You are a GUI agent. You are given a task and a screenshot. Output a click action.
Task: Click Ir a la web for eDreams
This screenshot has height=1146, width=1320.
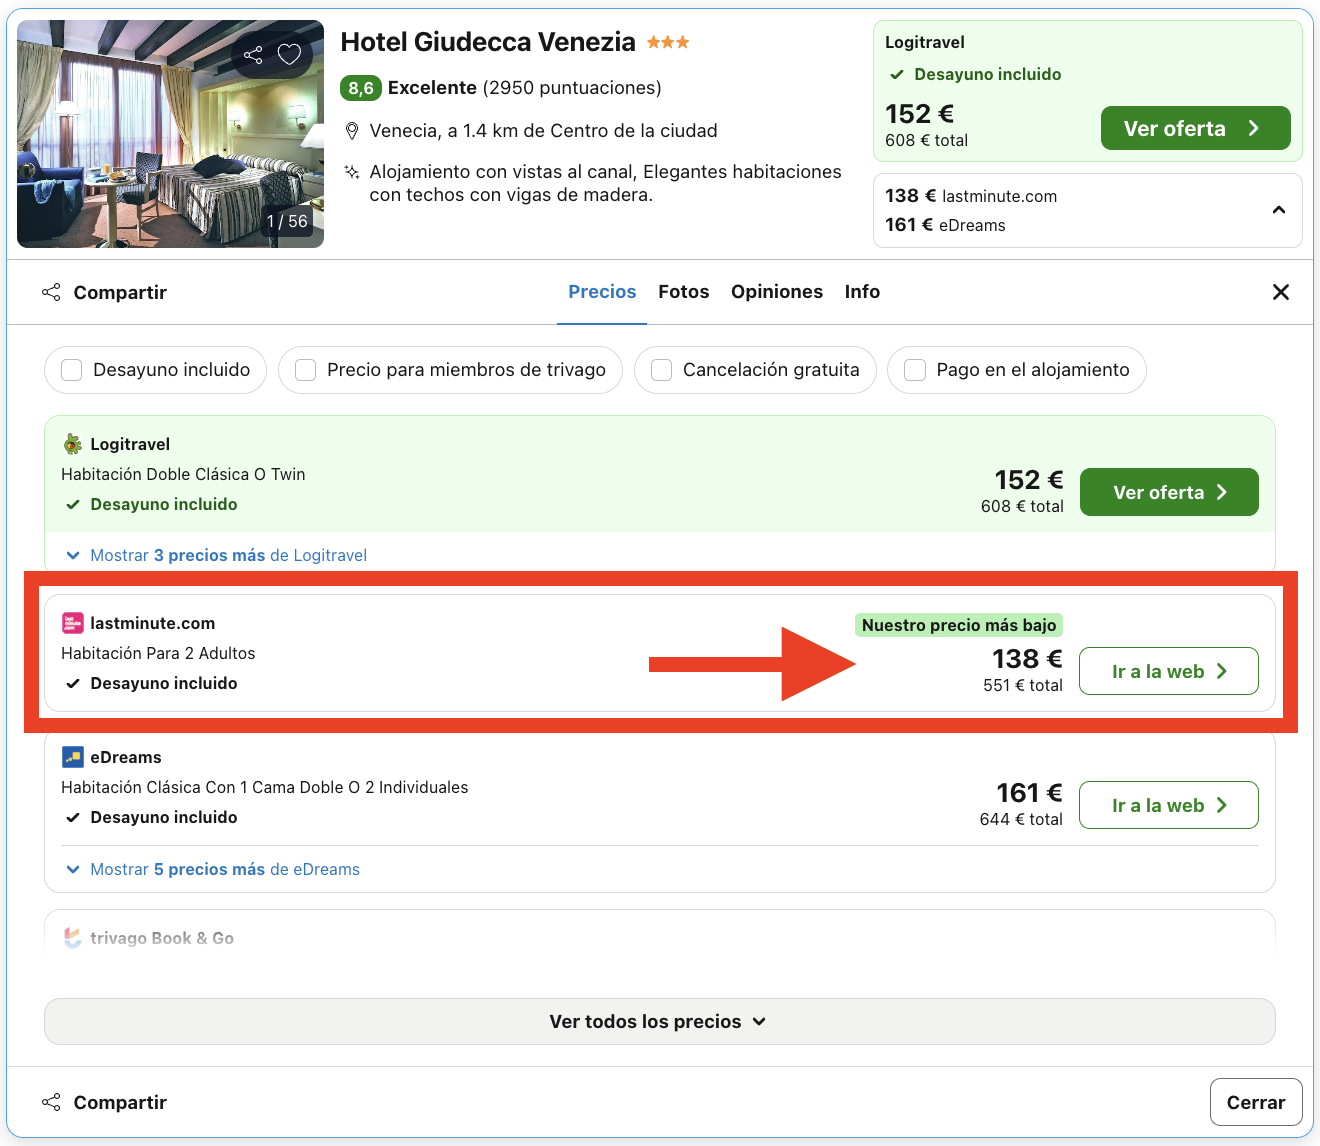(x=1169, y=805)
